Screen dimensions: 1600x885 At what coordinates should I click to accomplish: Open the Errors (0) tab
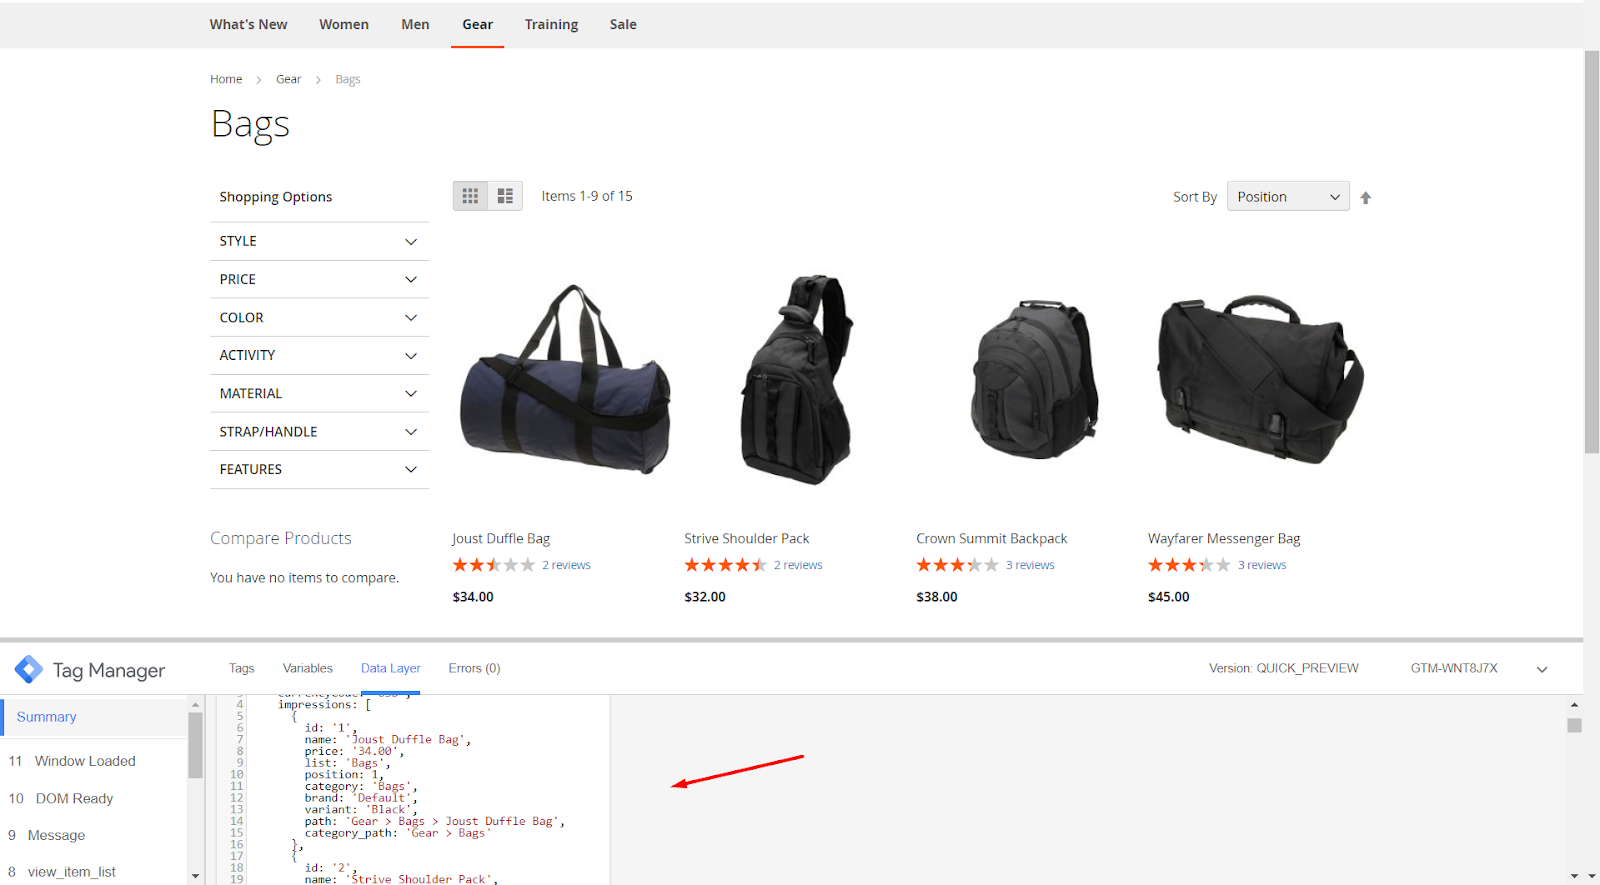474,668
